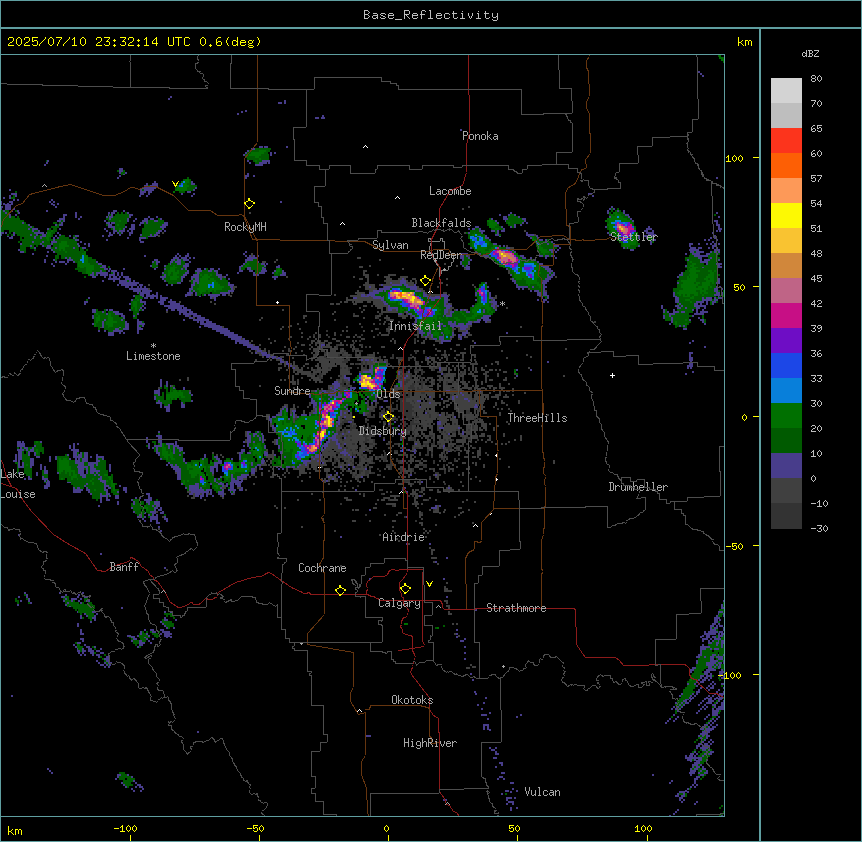Click the white plus marker north of Drumheller

point(612,375)
